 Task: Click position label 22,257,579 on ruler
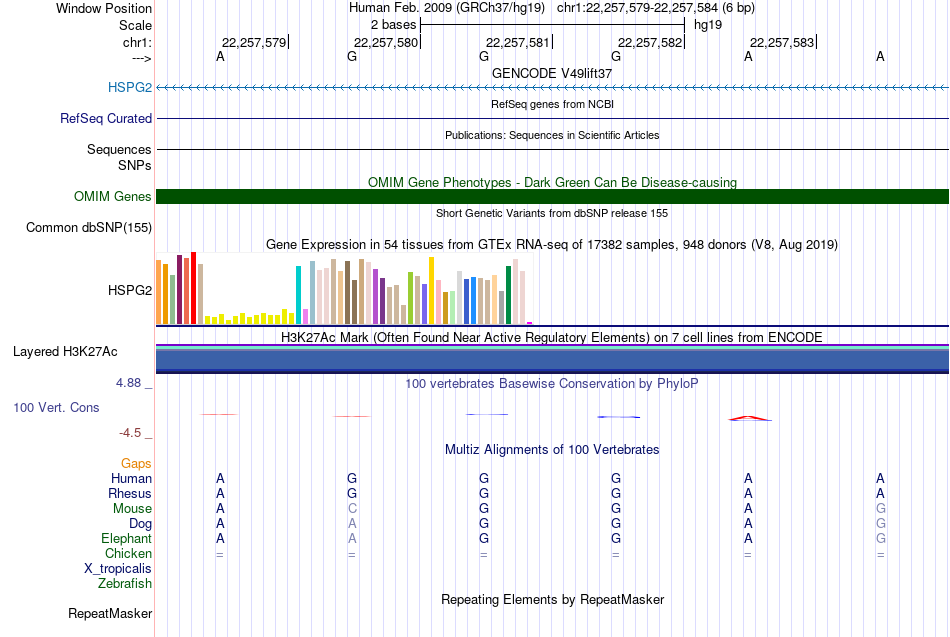click(254, 42)
